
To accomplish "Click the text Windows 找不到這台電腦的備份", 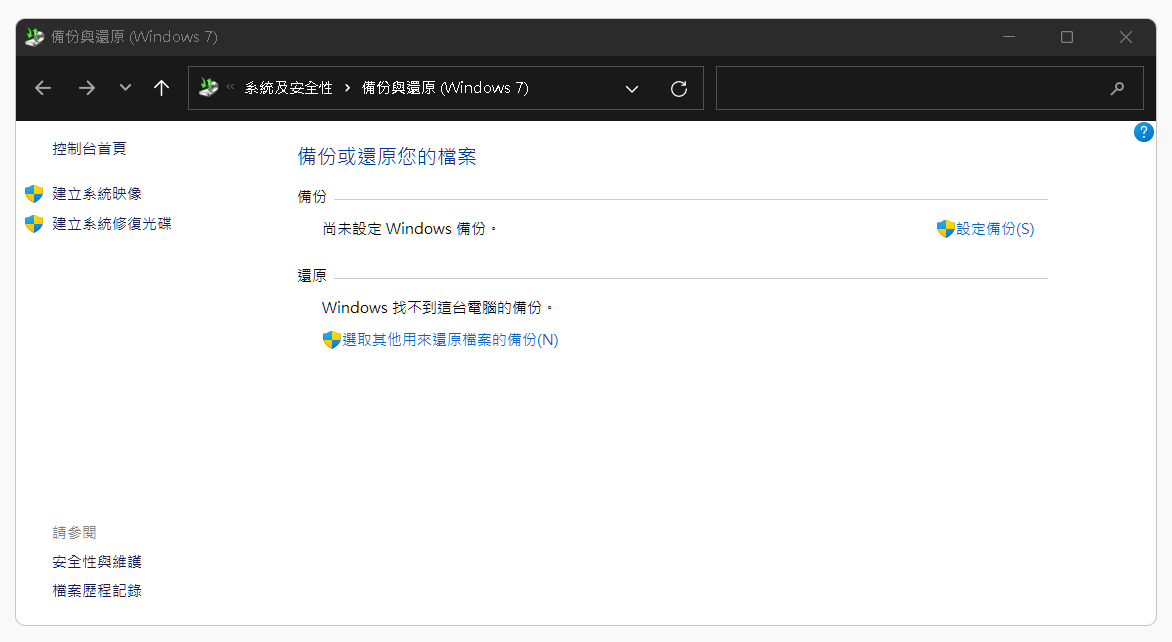I will click(437, 307).
